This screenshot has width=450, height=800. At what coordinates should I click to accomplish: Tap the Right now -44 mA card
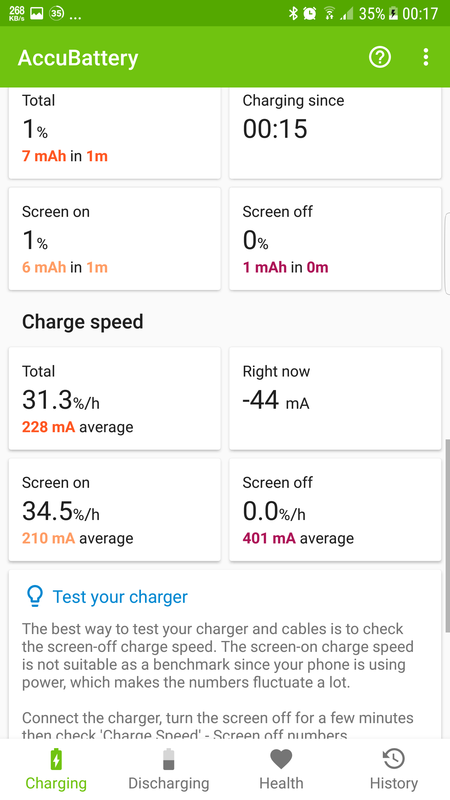(x=335, y=398)
